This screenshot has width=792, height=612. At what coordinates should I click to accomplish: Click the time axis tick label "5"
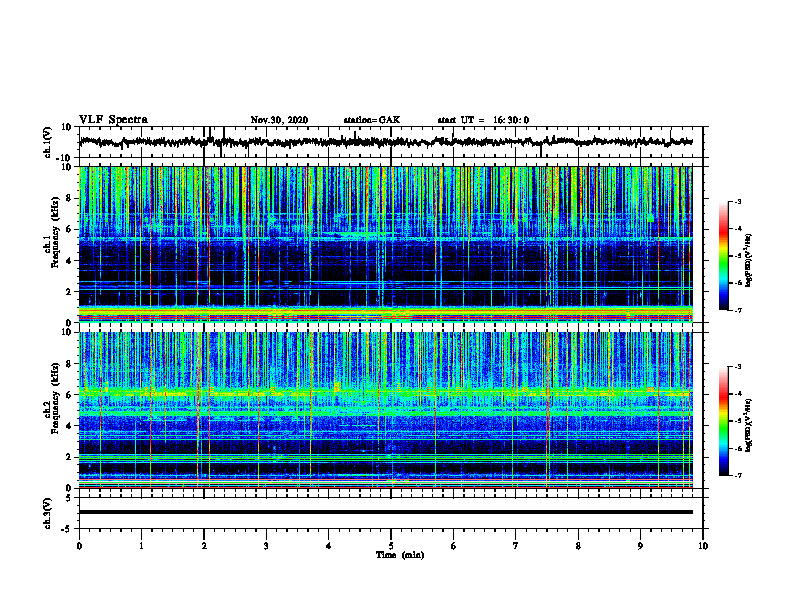click(x=391, y=546)
